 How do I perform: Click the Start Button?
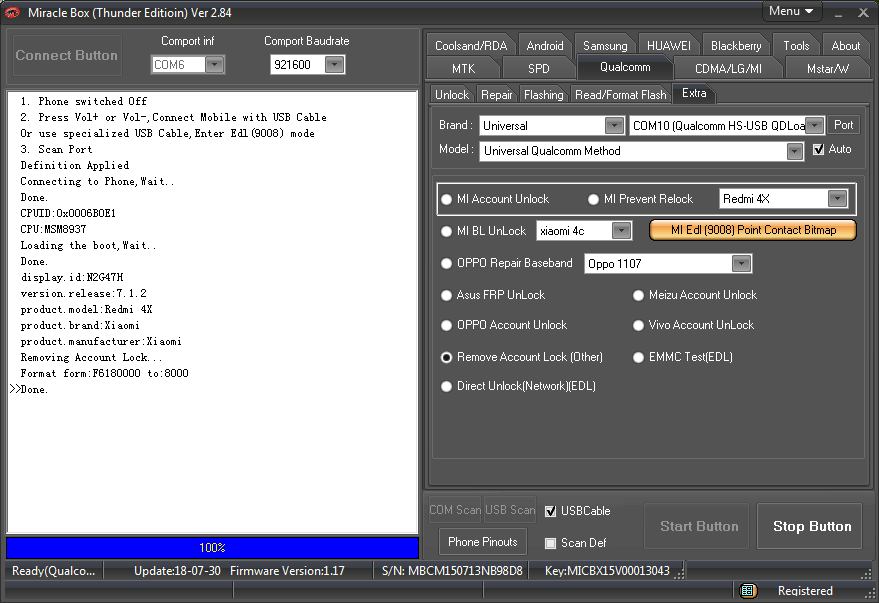697,526
